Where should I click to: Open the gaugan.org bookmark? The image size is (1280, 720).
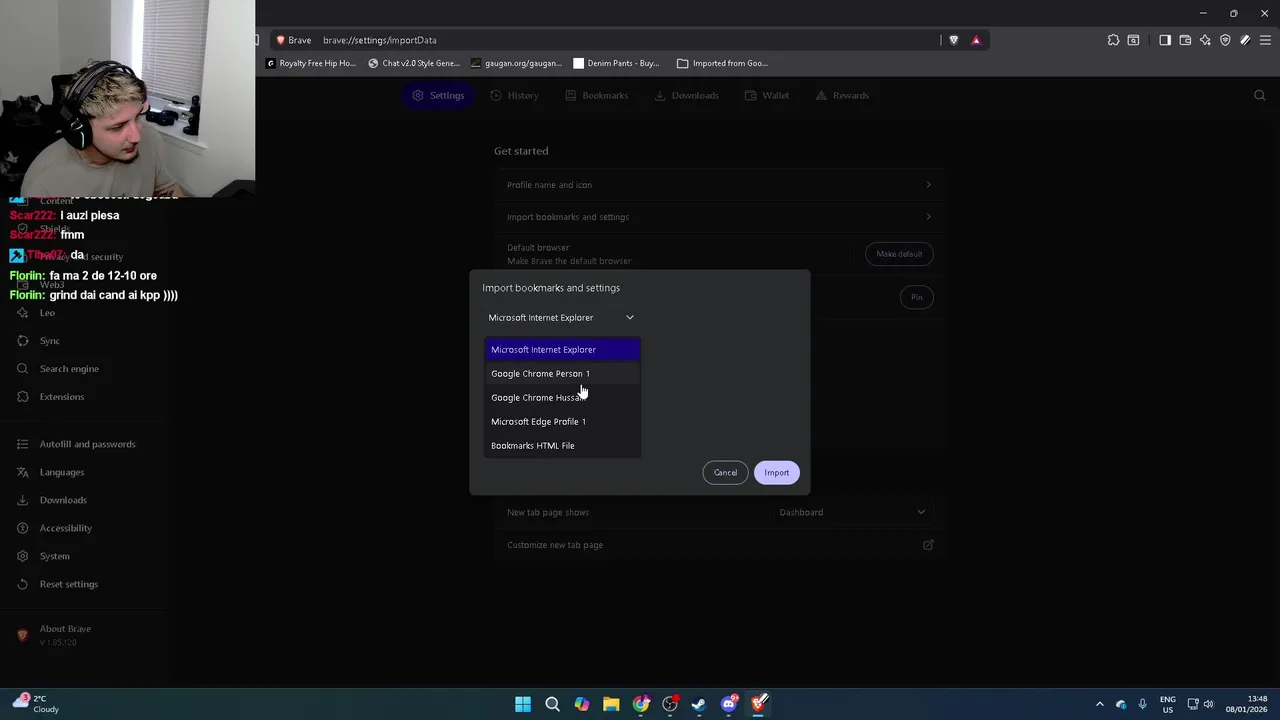517,63
